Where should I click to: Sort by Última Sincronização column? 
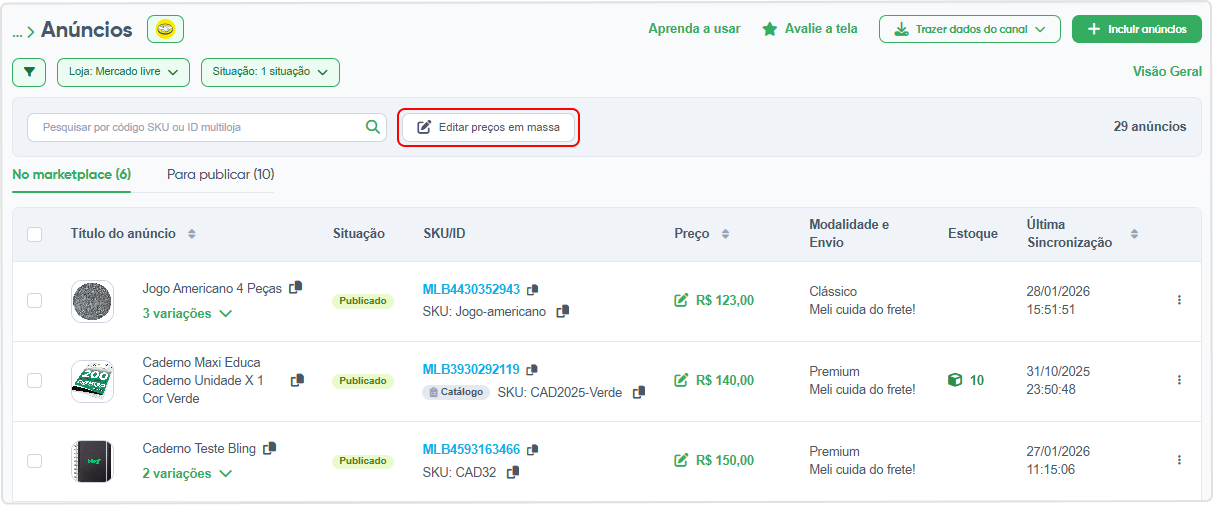[x=1134, y=234]
